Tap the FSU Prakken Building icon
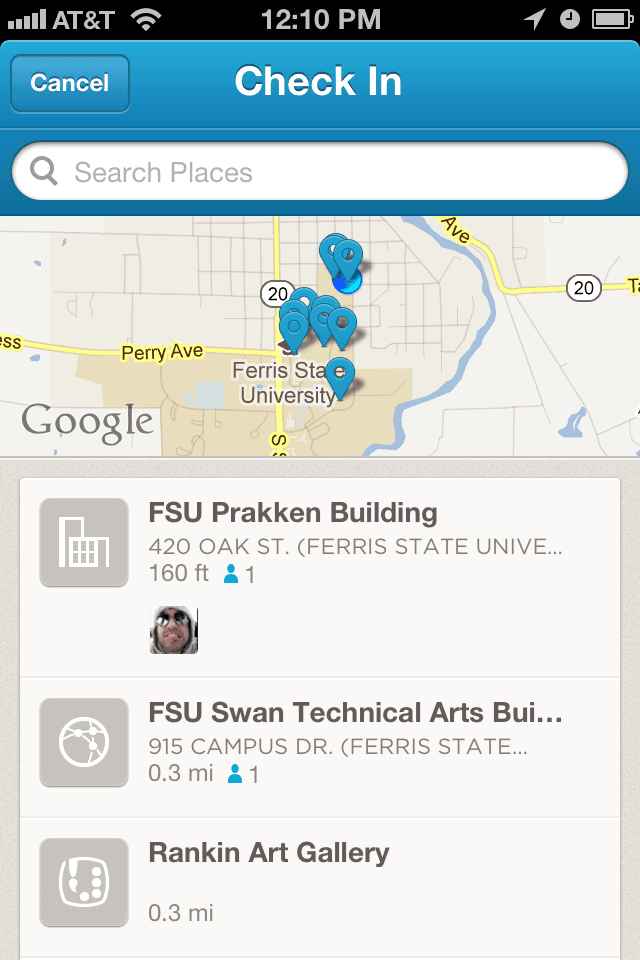 pyautogui.click(x=84, y=543)
